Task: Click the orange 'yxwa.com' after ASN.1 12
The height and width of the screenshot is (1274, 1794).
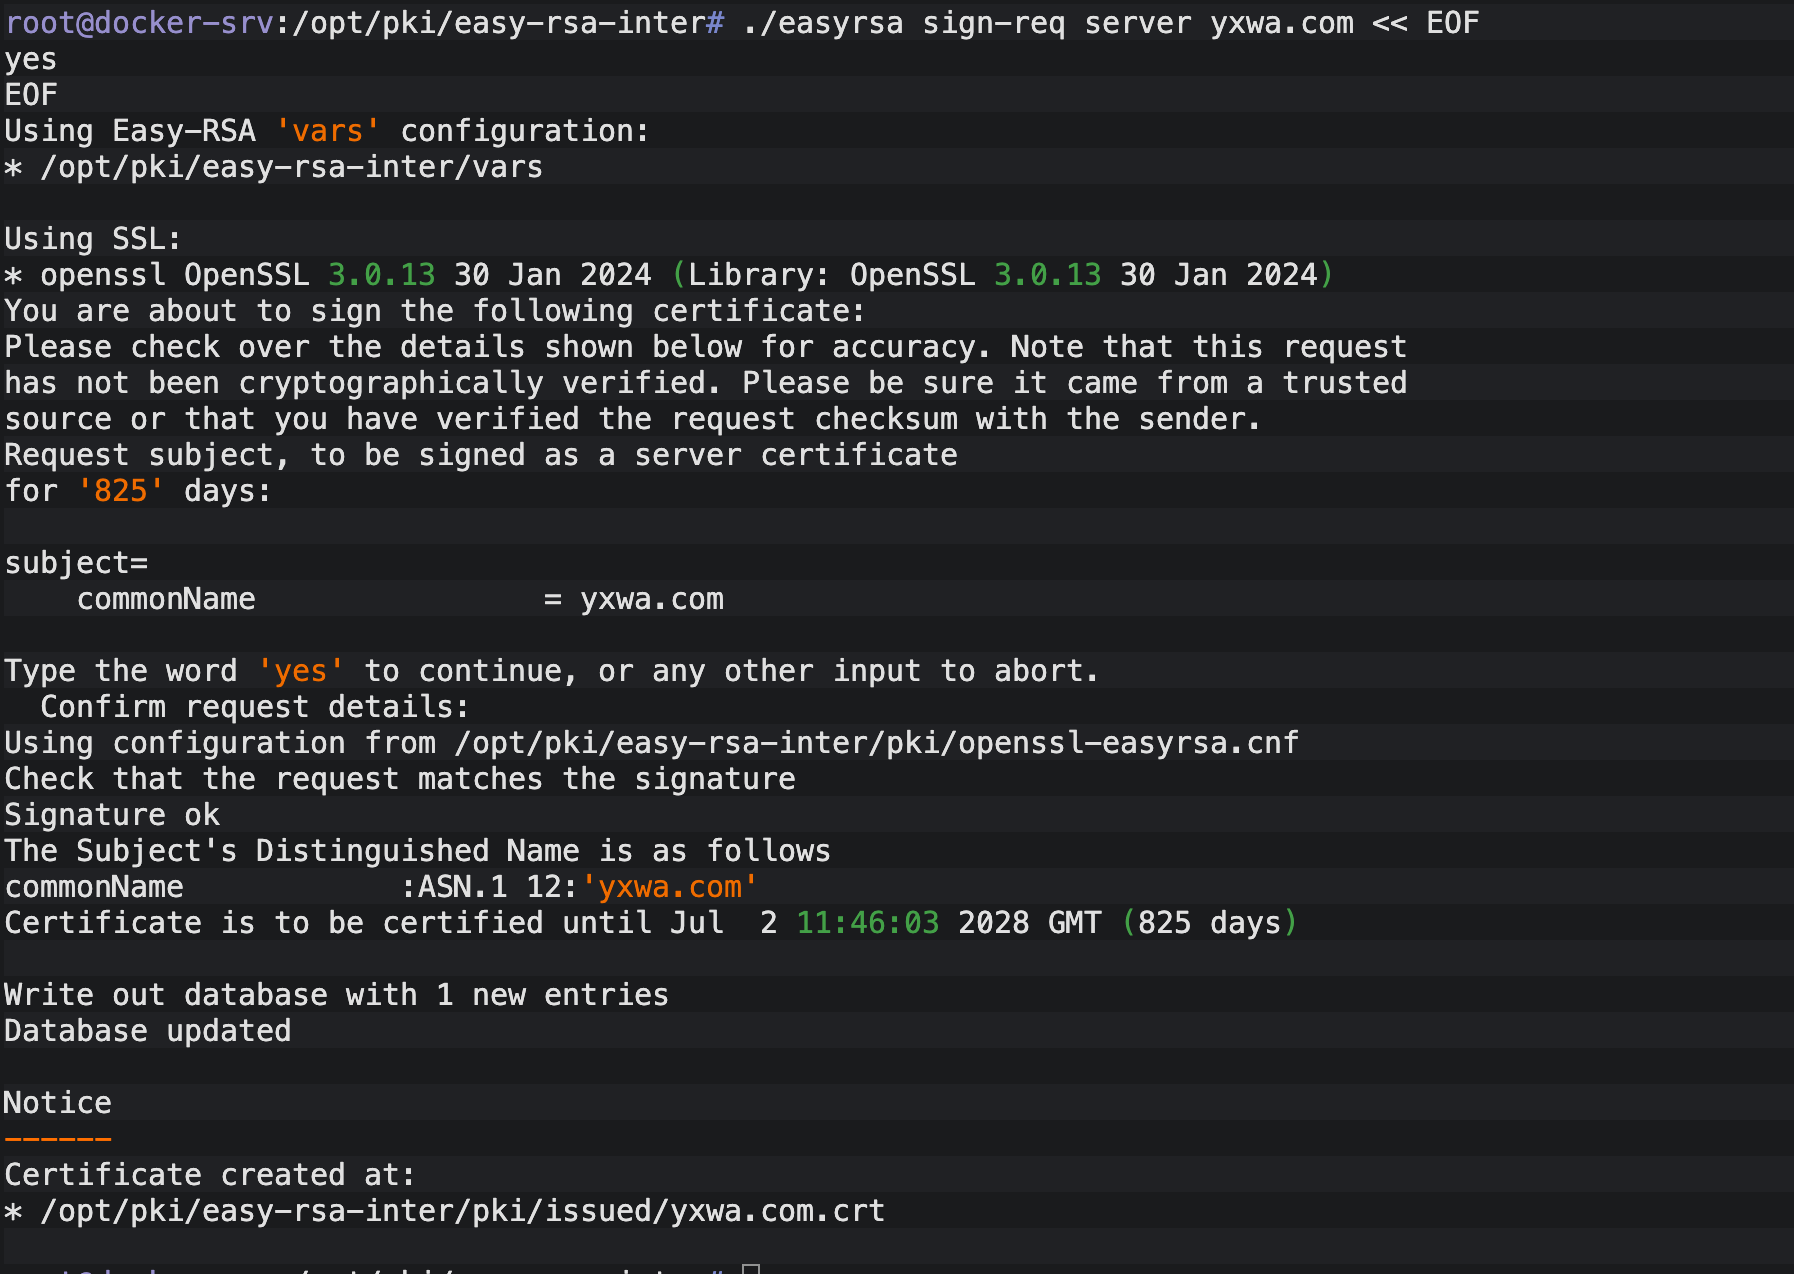Action: tap(669, 887)
